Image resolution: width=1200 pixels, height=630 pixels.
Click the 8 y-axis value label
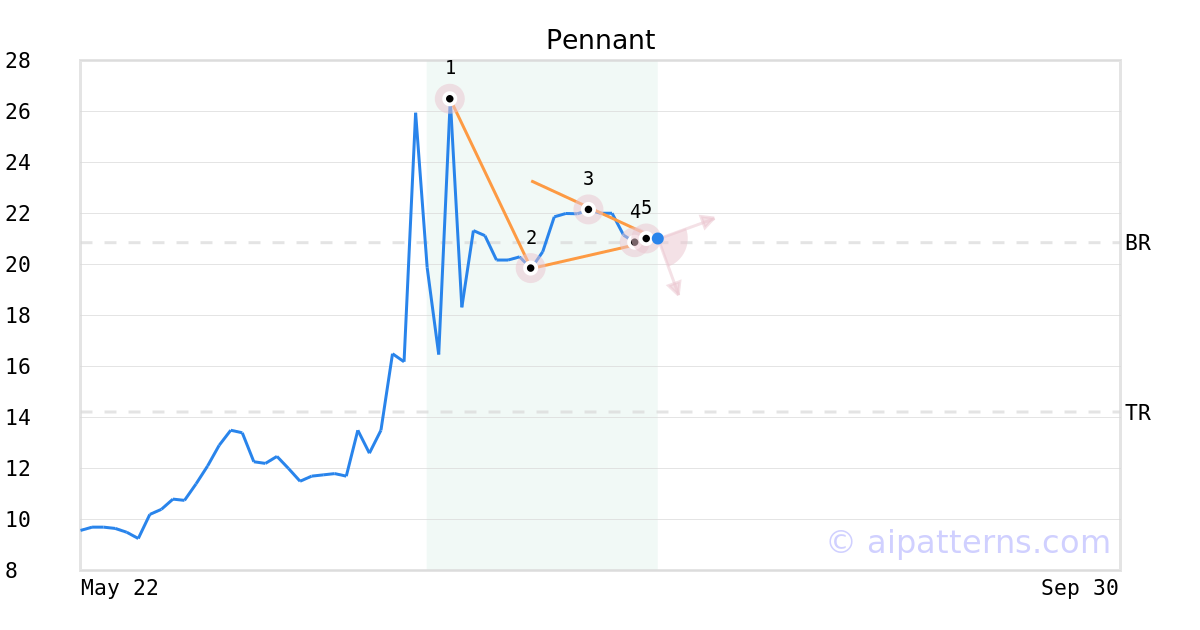(11, 571)
